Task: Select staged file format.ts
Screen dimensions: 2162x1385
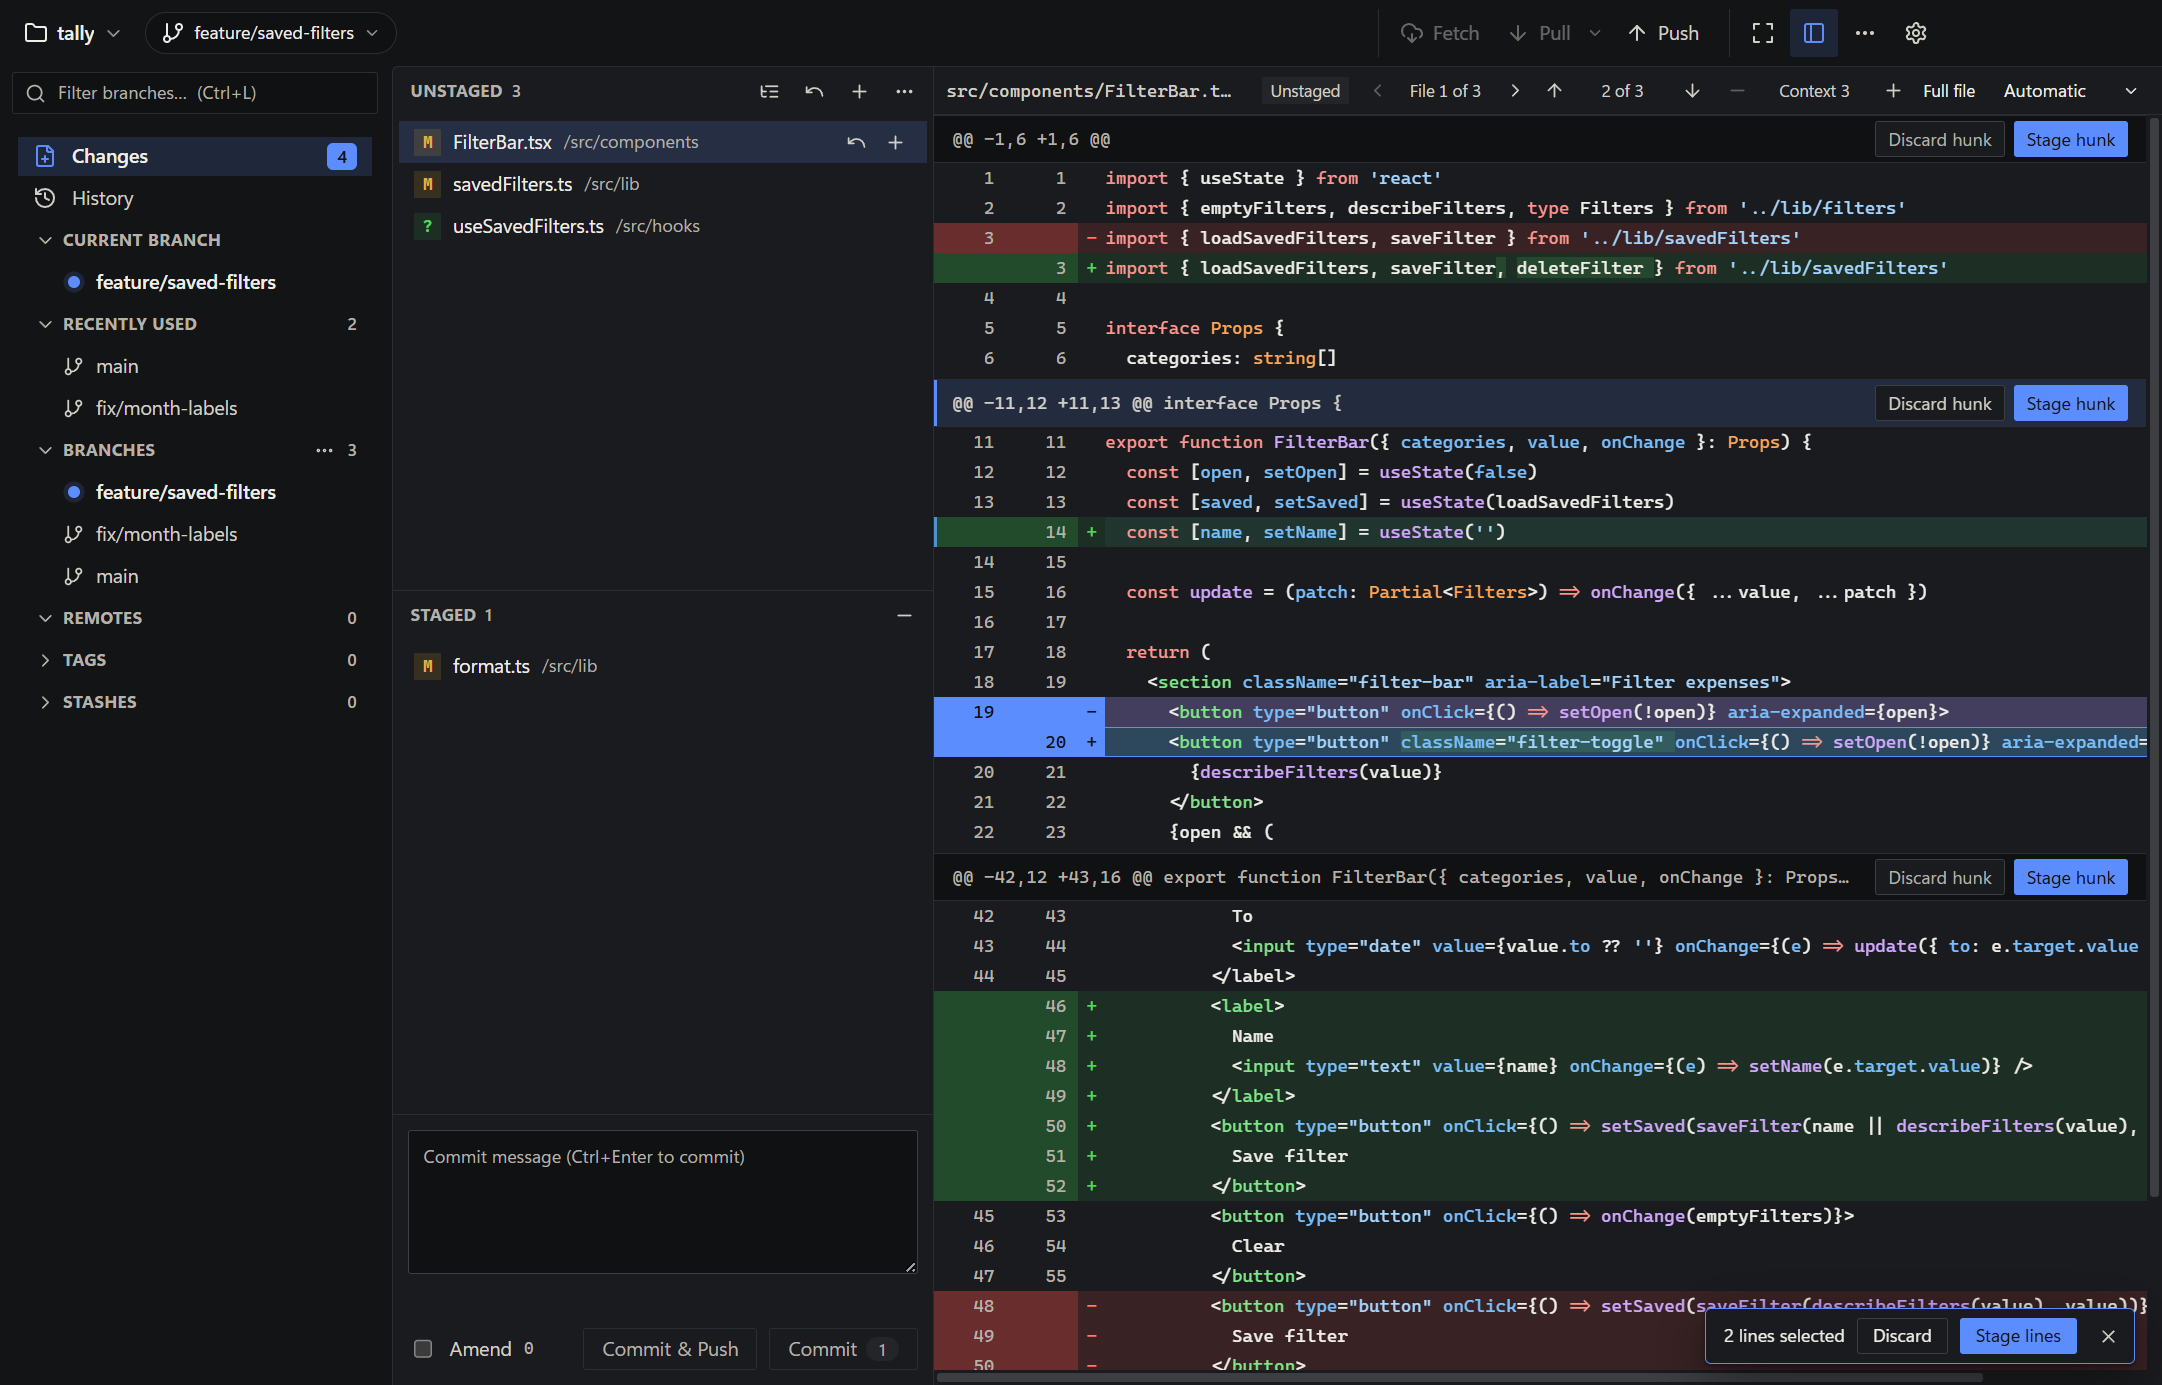Action: 662,666
